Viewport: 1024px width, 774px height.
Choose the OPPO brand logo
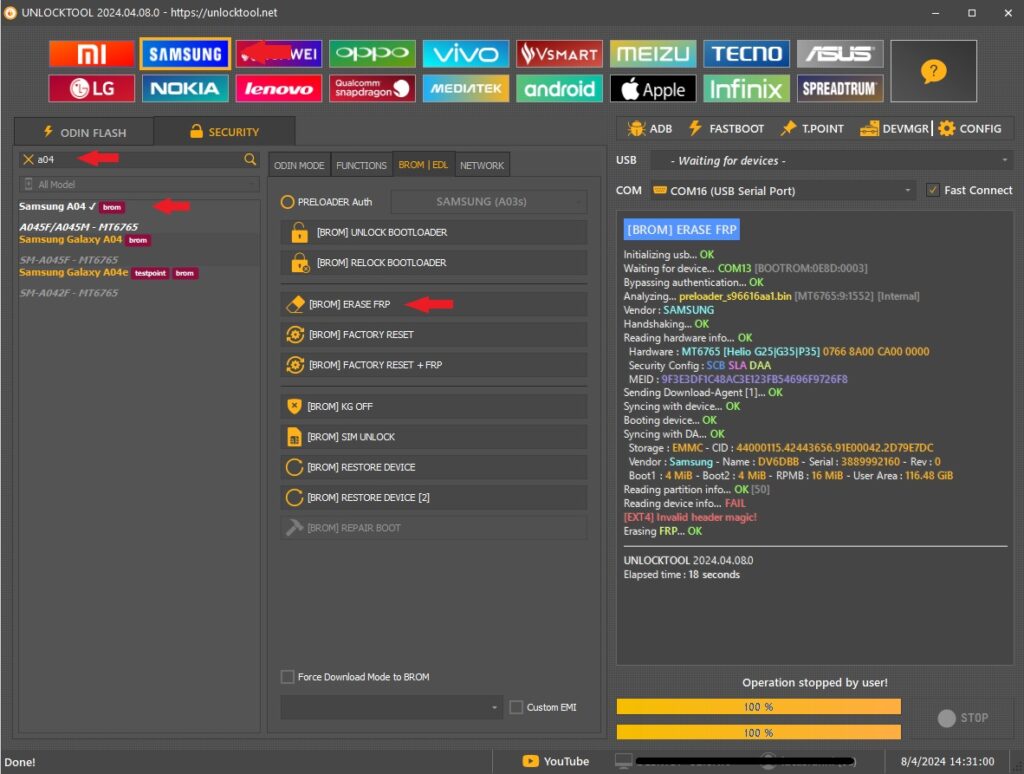[x=372, y=54]
